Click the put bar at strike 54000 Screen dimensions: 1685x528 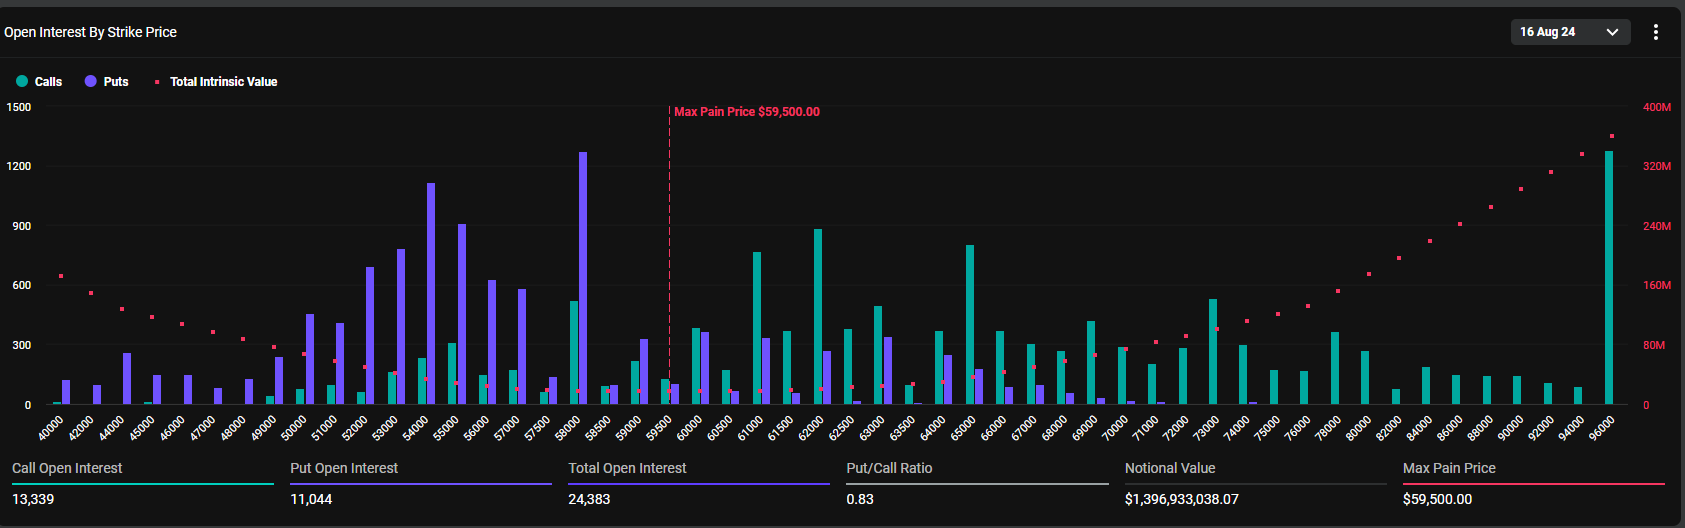[x=431, y=293]
